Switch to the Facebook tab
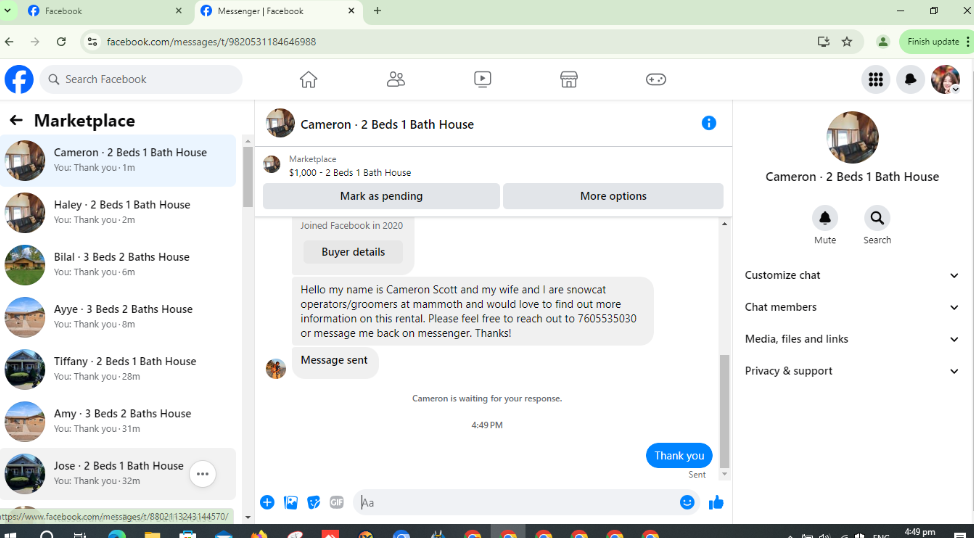 (x=106, y=11)
